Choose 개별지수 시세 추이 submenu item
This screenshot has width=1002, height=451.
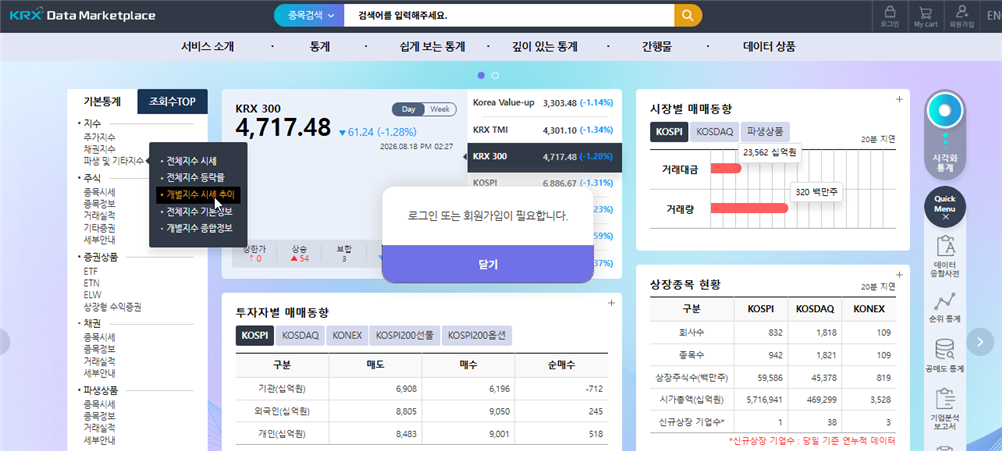(199, 194)
